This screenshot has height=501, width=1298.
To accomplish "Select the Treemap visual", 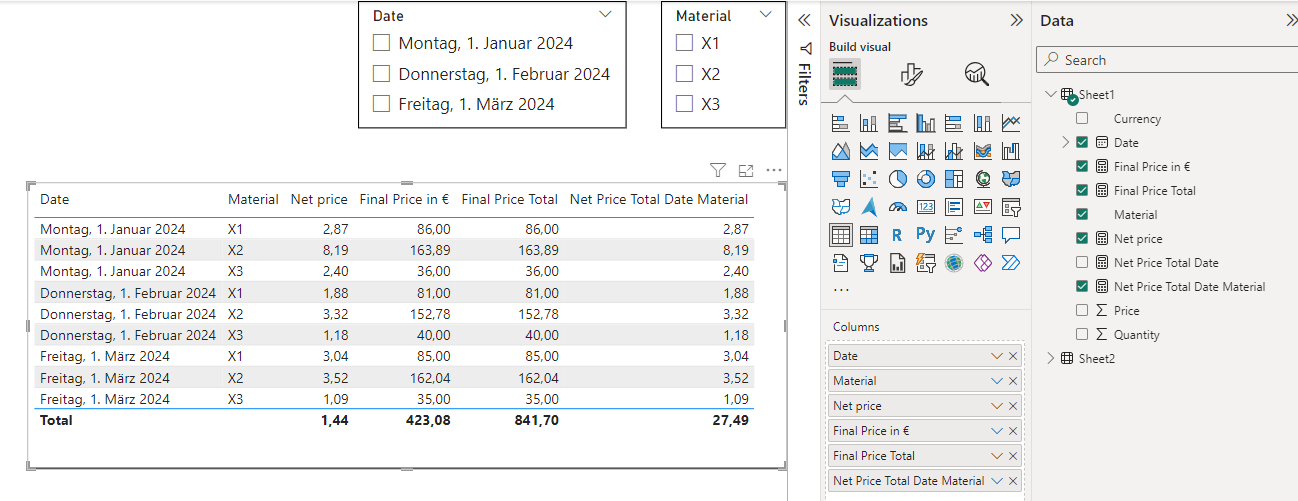I will click(x=954, y=179).
